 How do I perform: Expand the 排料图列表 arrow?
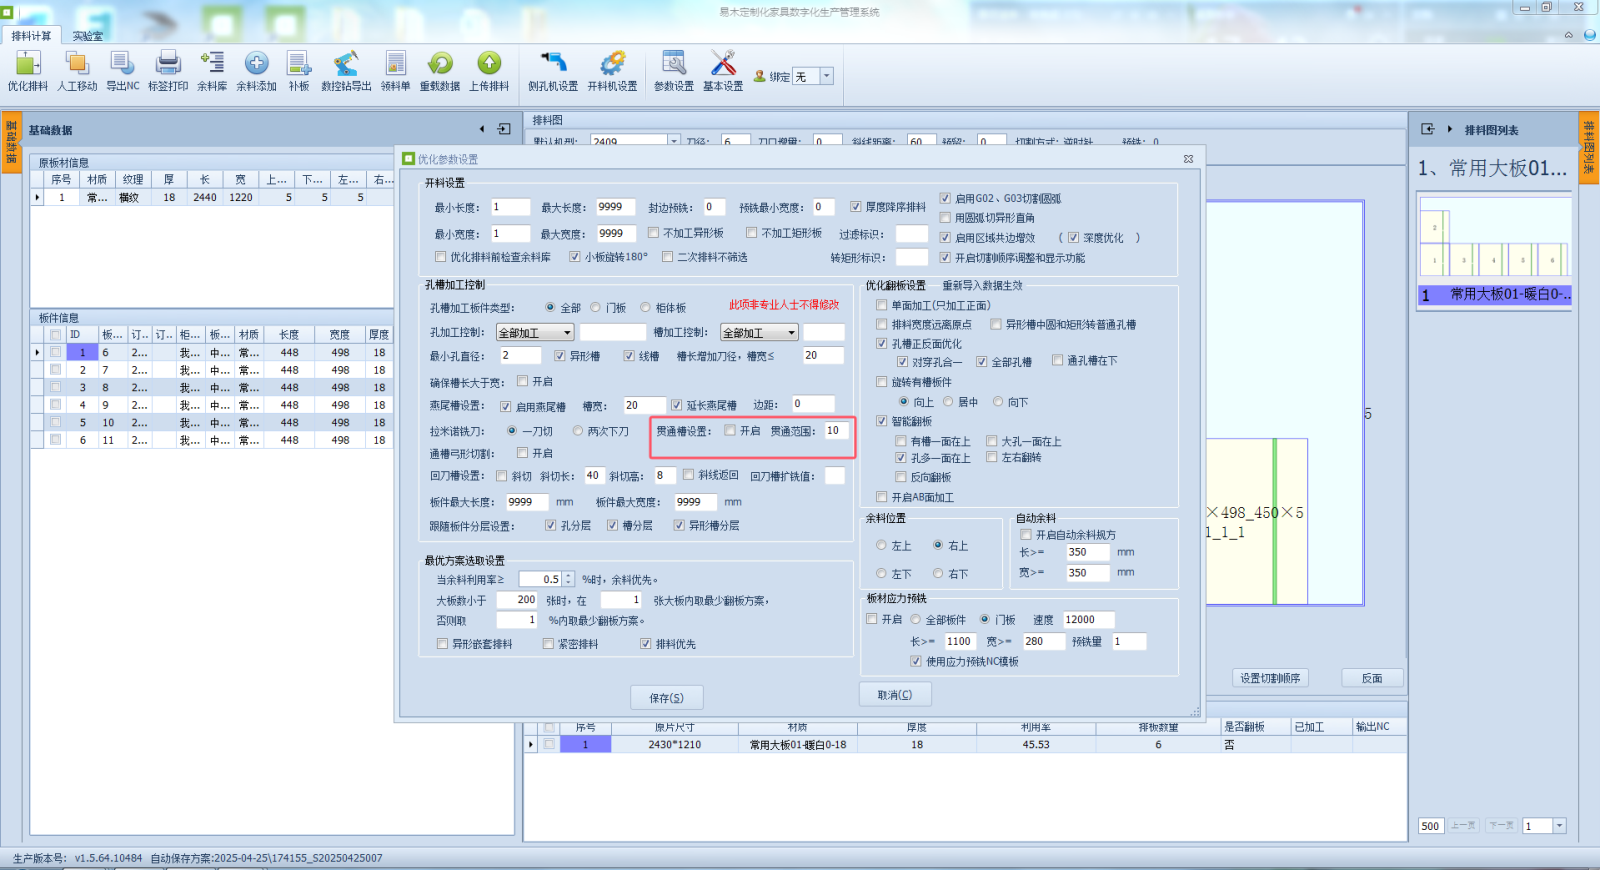tap(1449, 129)
